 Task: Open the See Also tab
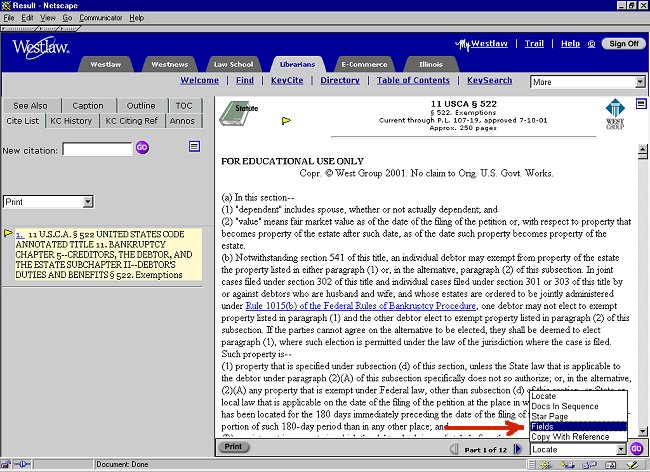[x=30, y=106]
